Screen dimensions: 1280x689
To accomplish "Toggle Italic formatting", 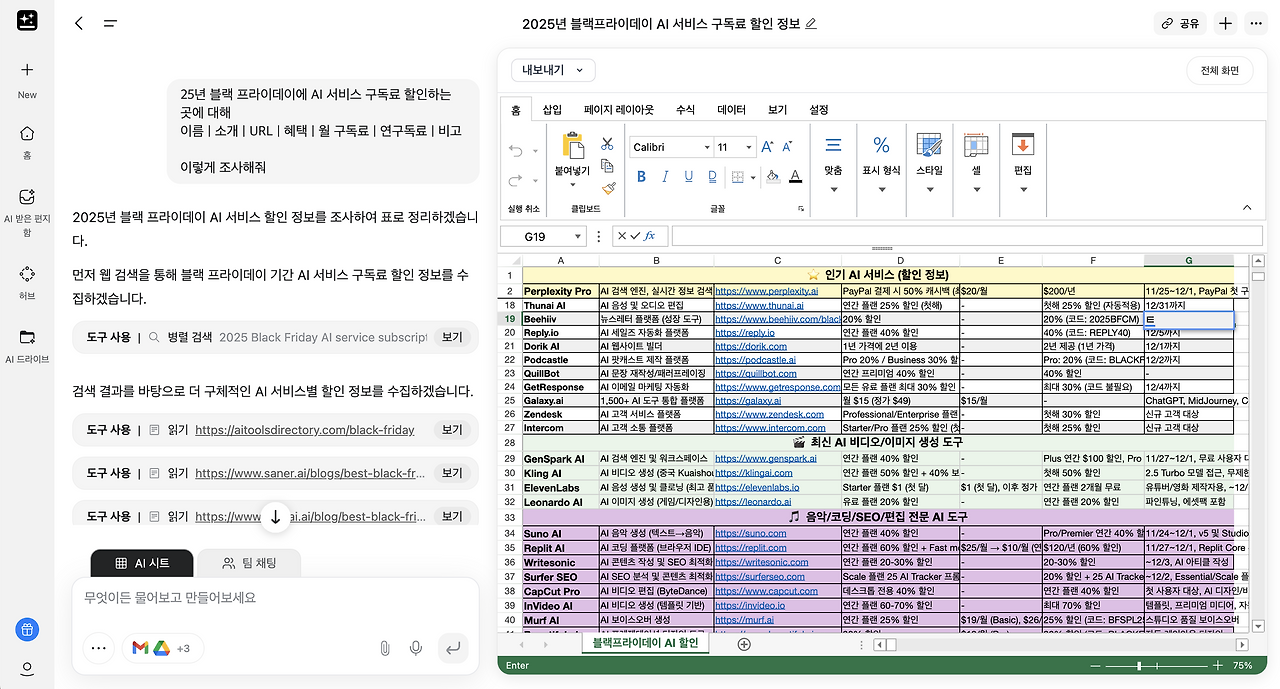I will click(665, 177).
